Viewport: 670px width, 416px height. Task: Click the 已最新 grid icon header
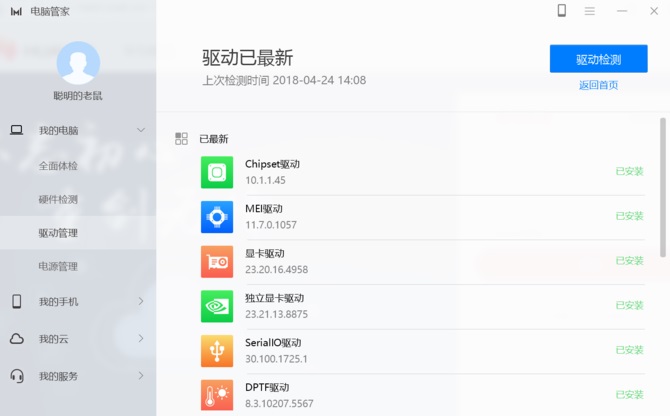coord(181,139)
